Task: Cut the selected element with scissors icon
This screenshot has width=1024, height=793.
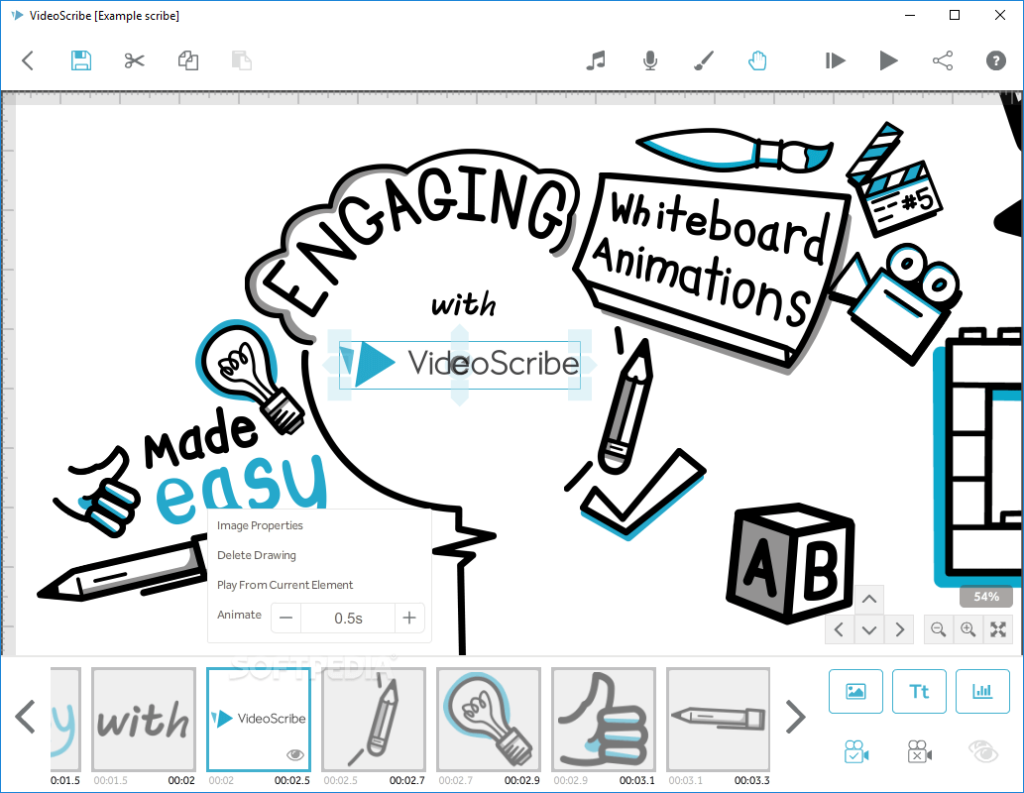Action: point(135,61)
